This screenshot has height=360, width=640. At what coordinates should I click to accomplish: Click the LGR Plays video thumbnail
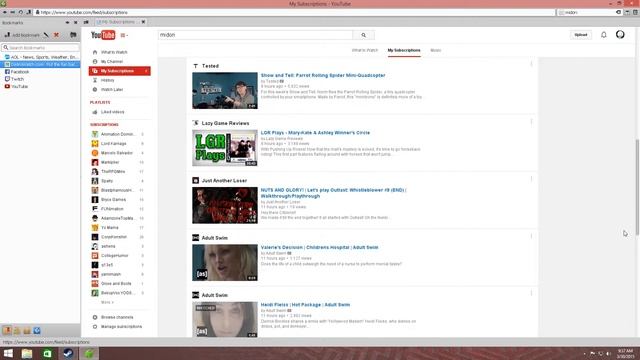[225, 148]
